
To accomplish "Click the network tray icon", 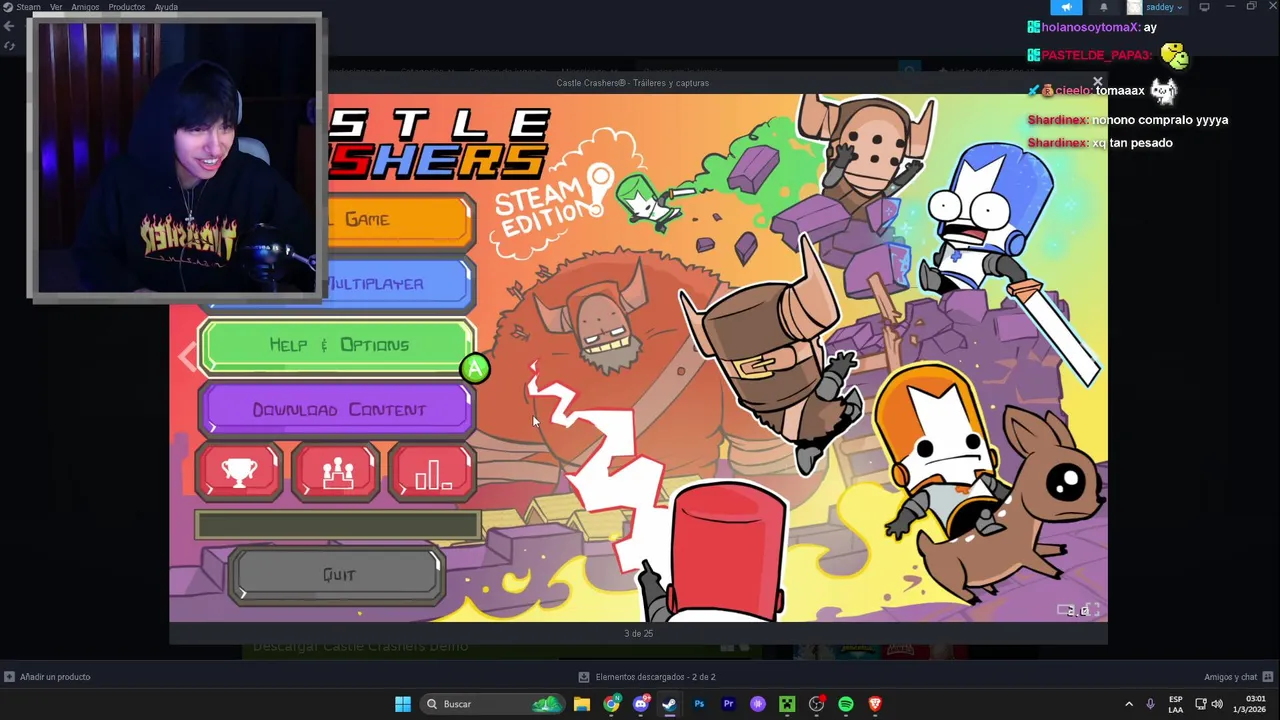I will point(1201,704).
